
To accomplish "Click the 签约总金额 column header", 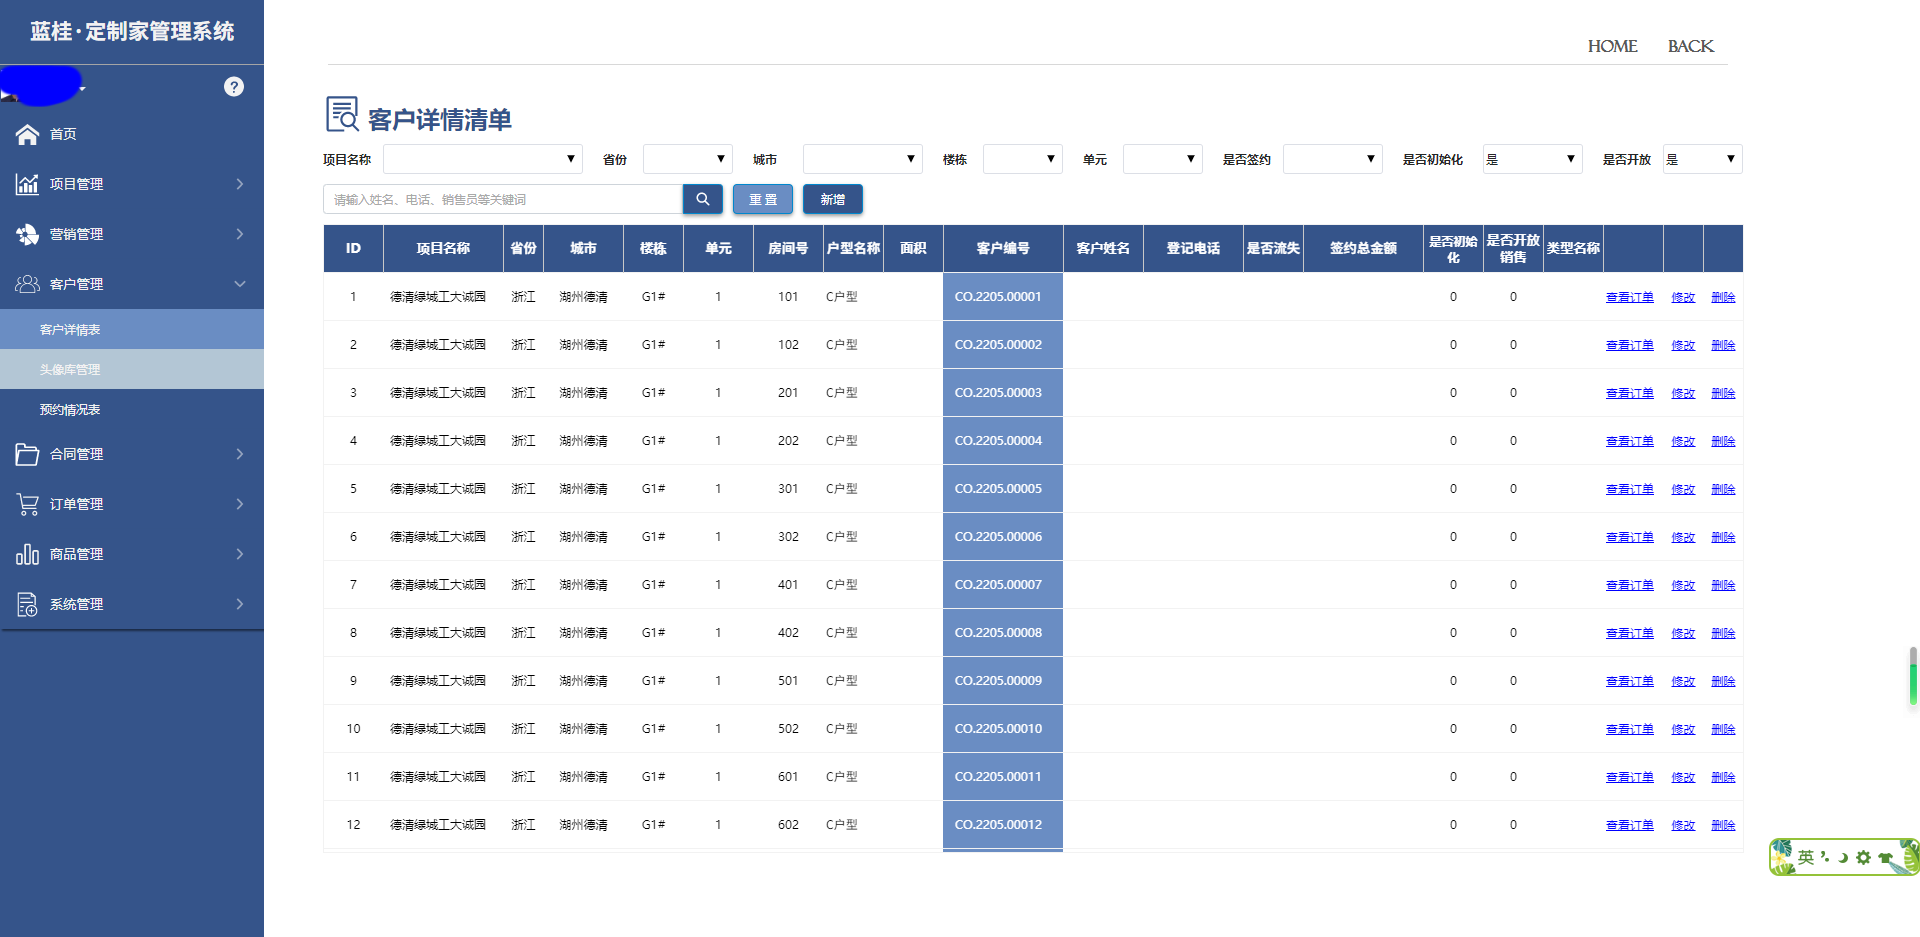I will point(1363,248).
